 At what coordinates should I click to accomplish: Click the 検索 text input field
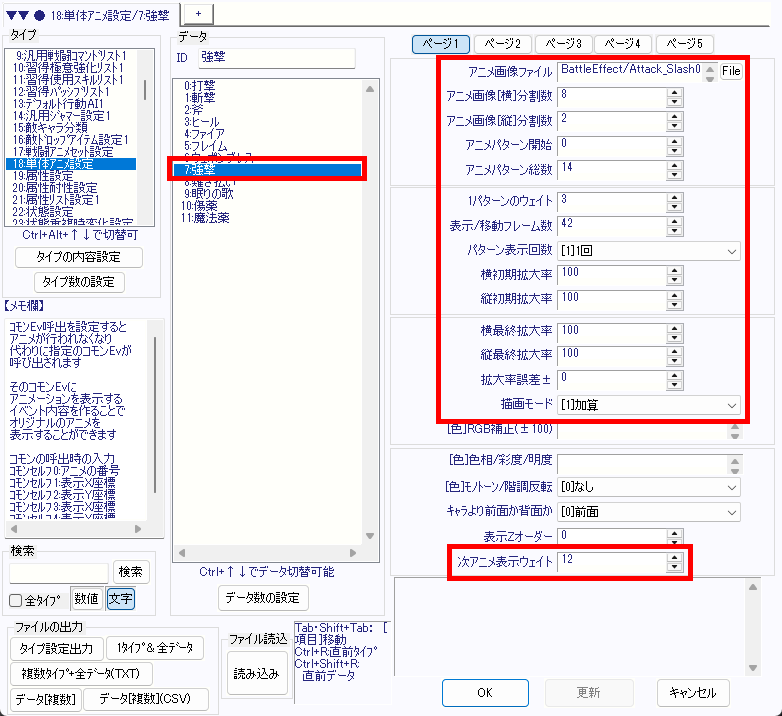tap(59, 572)
